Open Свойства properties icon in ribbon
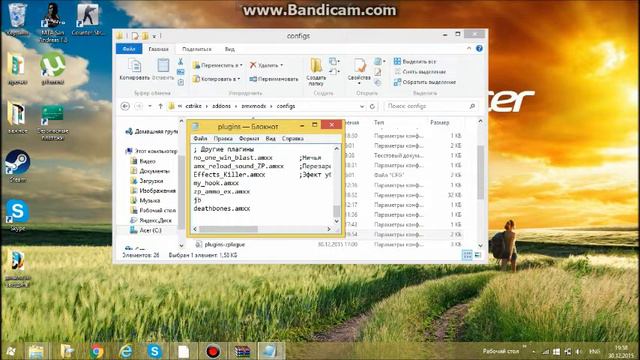Viewport: 640px width, 360px height. pyautogui.click(x=359, y=65)
